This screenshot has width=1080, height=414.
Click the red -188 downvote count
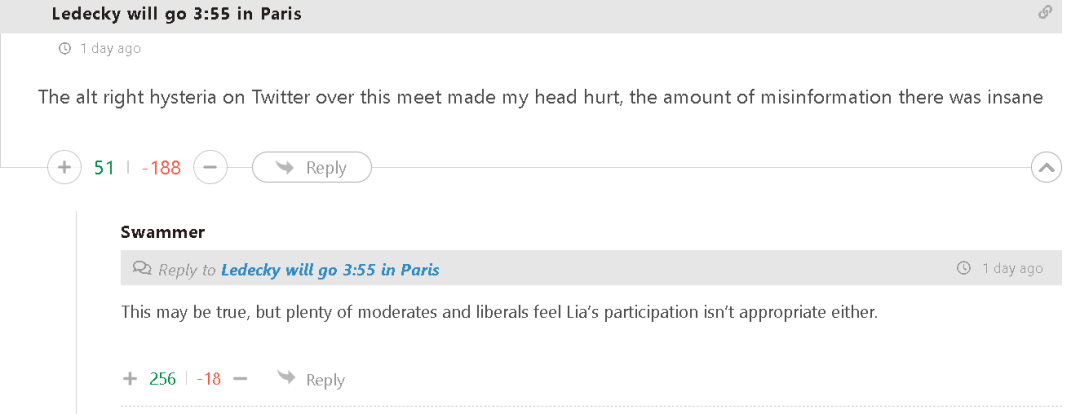point(161,167)
